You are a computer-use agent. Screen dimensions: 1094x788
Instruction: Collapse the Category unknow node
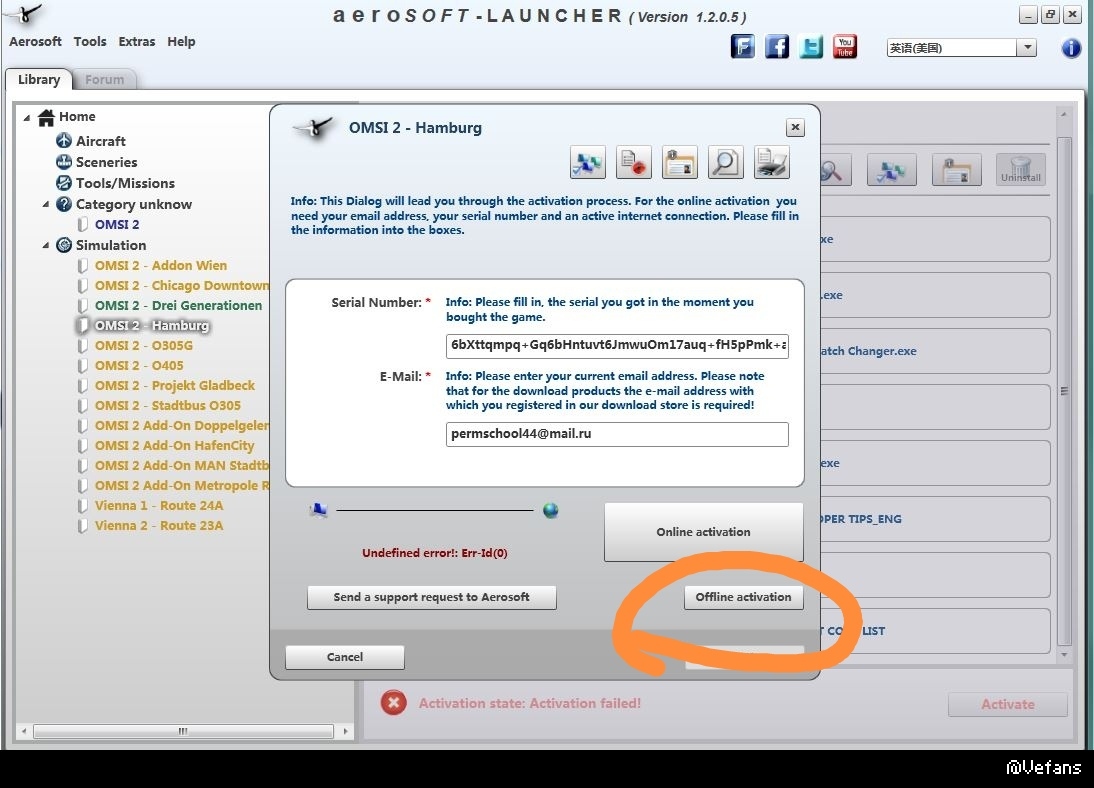(45, 205)
